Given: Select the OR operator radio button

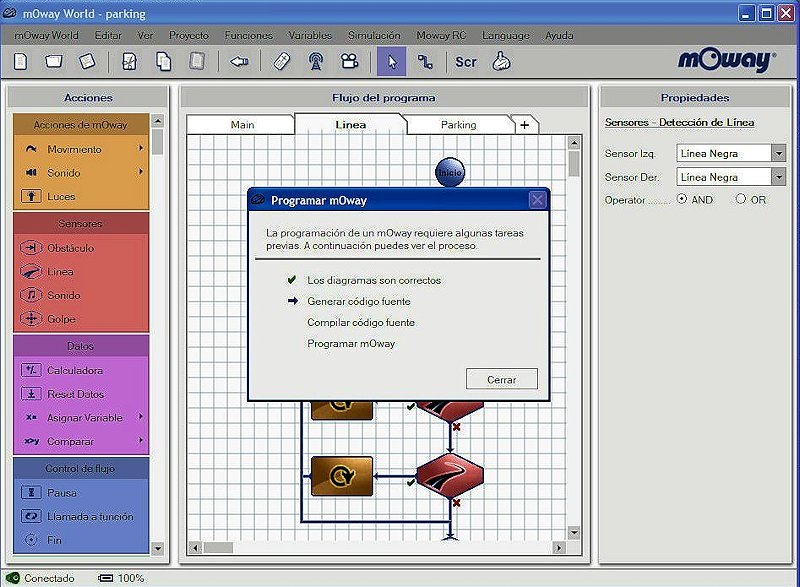Looking at the screenshot, I should click(x=741, y=199).
